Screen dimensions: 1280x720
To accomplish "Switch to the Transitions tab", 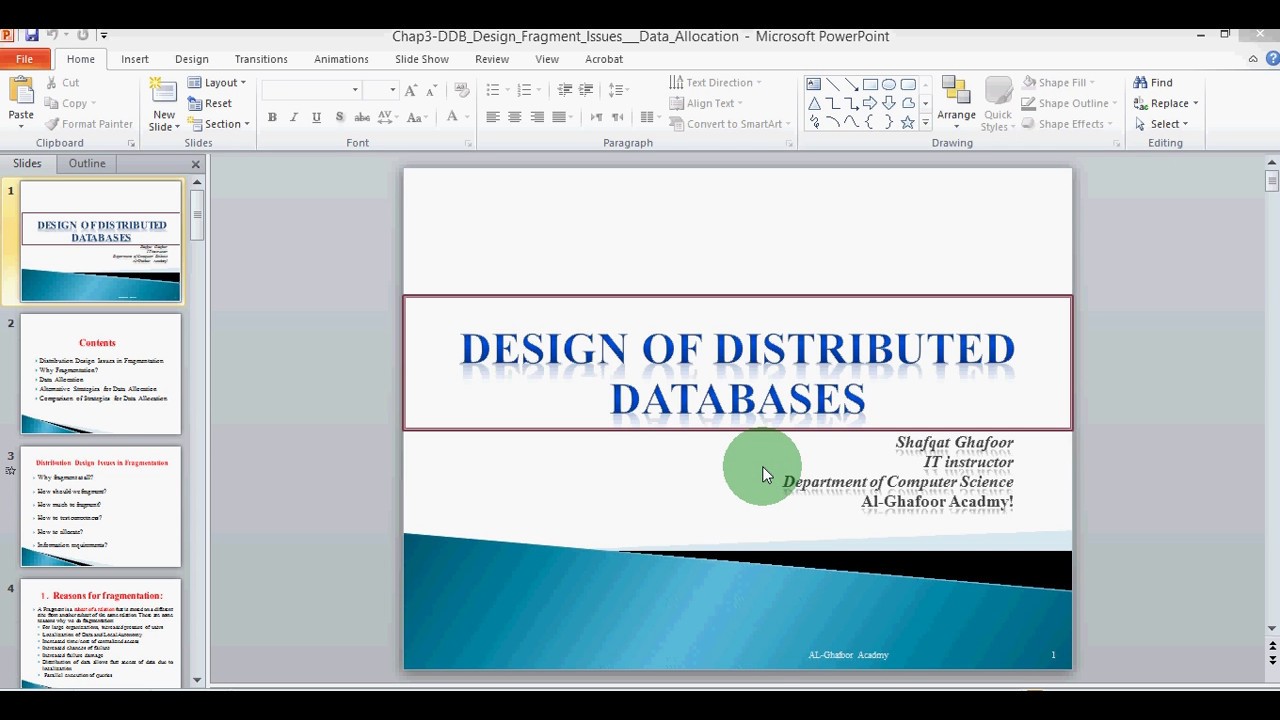I will pyautogui.click(x=261, y=59).
